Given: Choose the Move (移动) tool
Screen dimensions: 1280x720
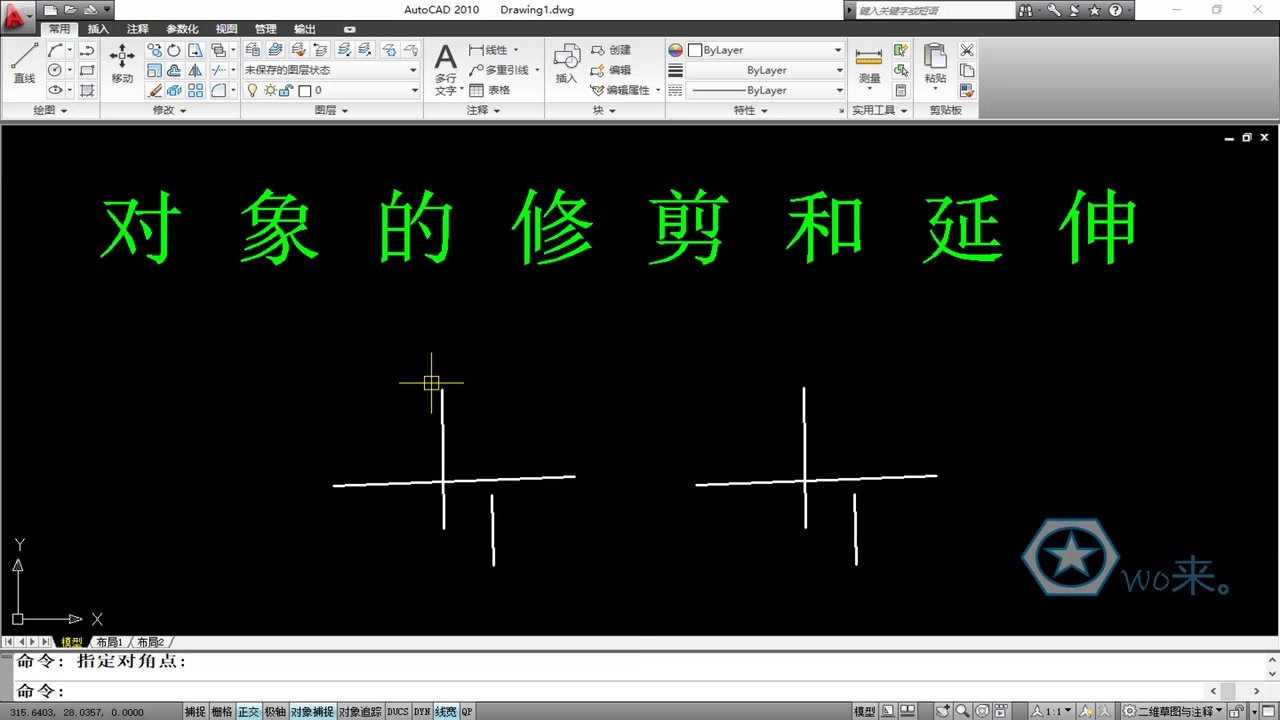Looking at the screenshot, I should point(122,62).
